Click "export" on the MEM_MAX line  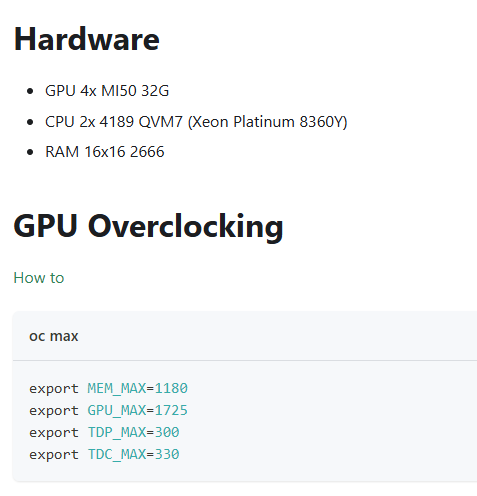click(x=54, y=389)
